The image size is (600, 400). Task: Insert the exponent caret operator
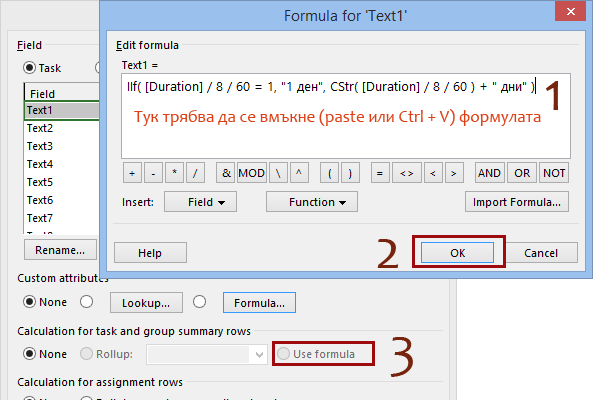[301, 173]
